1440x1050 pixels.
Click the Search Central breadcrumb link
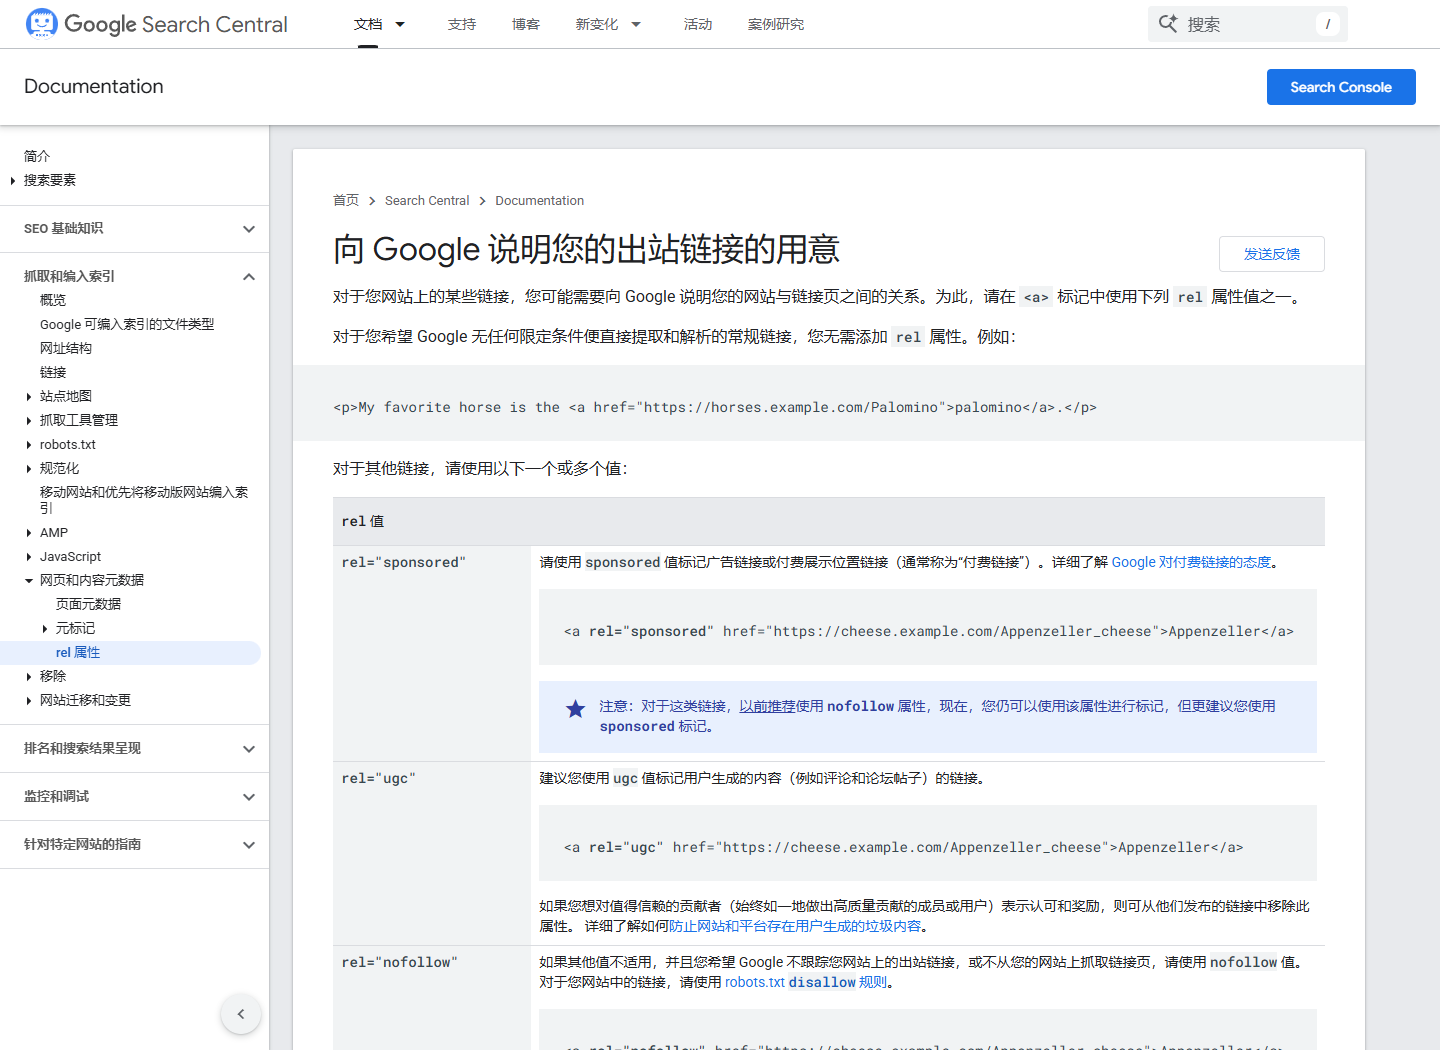(x=427, y=200)
